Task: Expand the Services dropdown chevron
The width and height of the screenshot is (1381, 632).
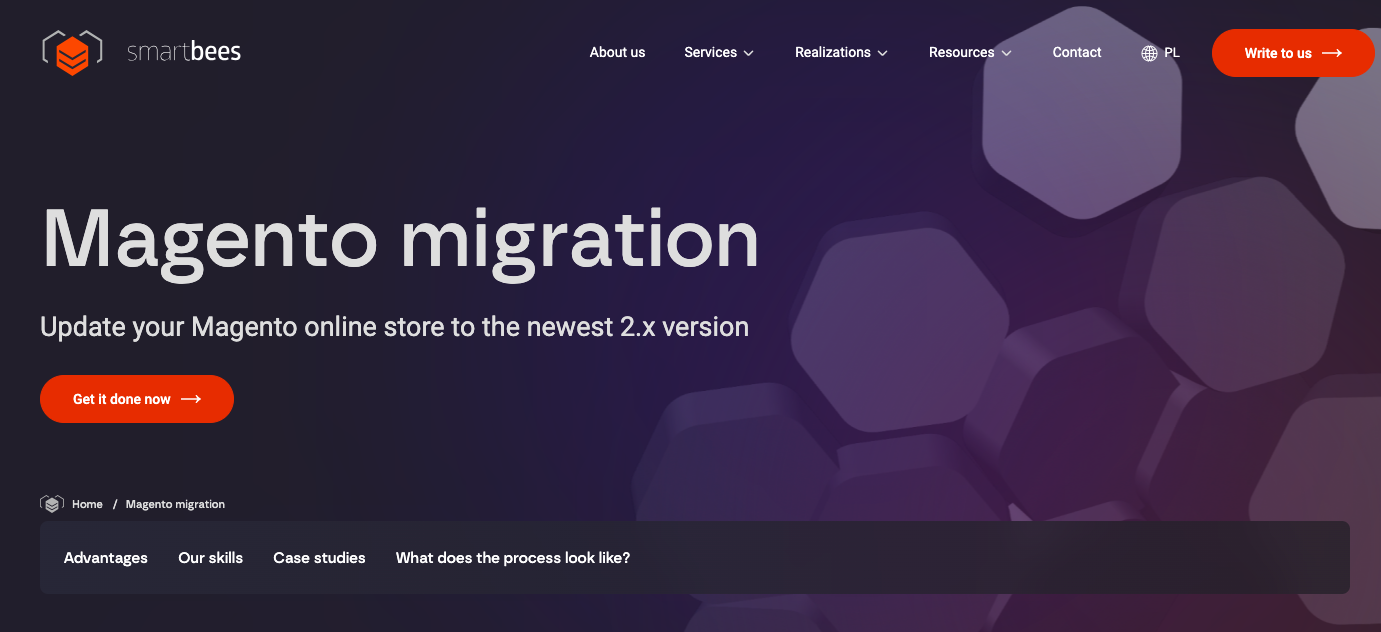Action: (x=748, y=53)
